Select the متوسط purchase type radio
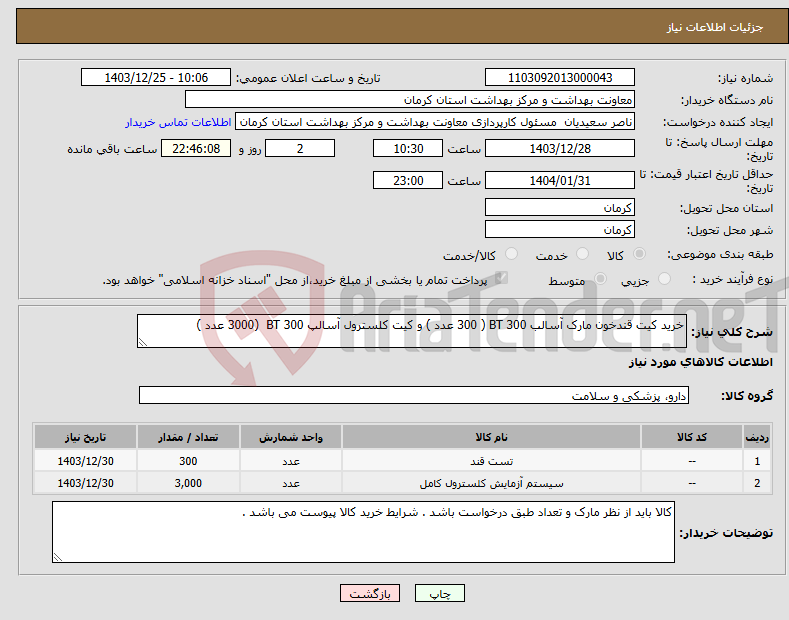Screen dimensions: 789x620 [x=600, y=278]
